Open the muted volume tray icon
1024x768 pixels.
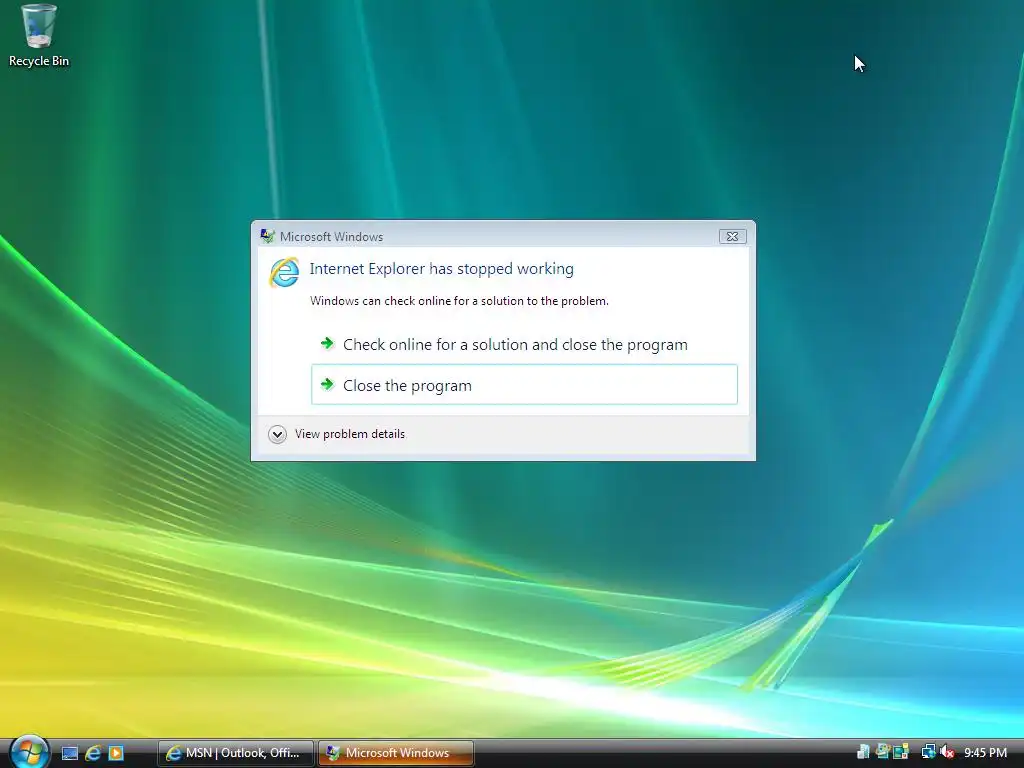click(947, 752)
